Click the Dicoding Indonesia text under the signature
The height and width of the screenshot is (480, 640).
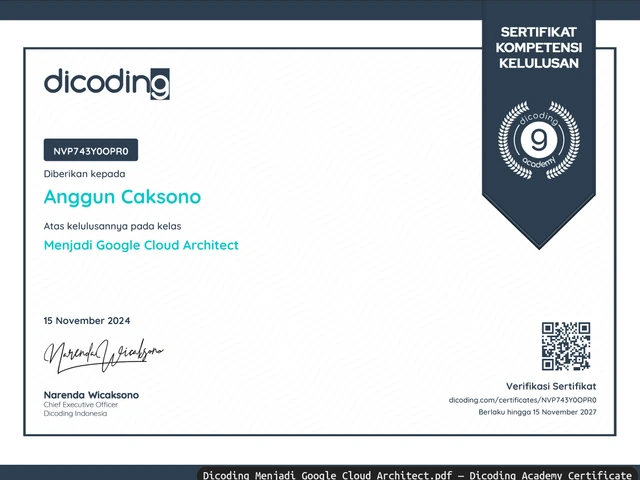[x=76, y=413]
